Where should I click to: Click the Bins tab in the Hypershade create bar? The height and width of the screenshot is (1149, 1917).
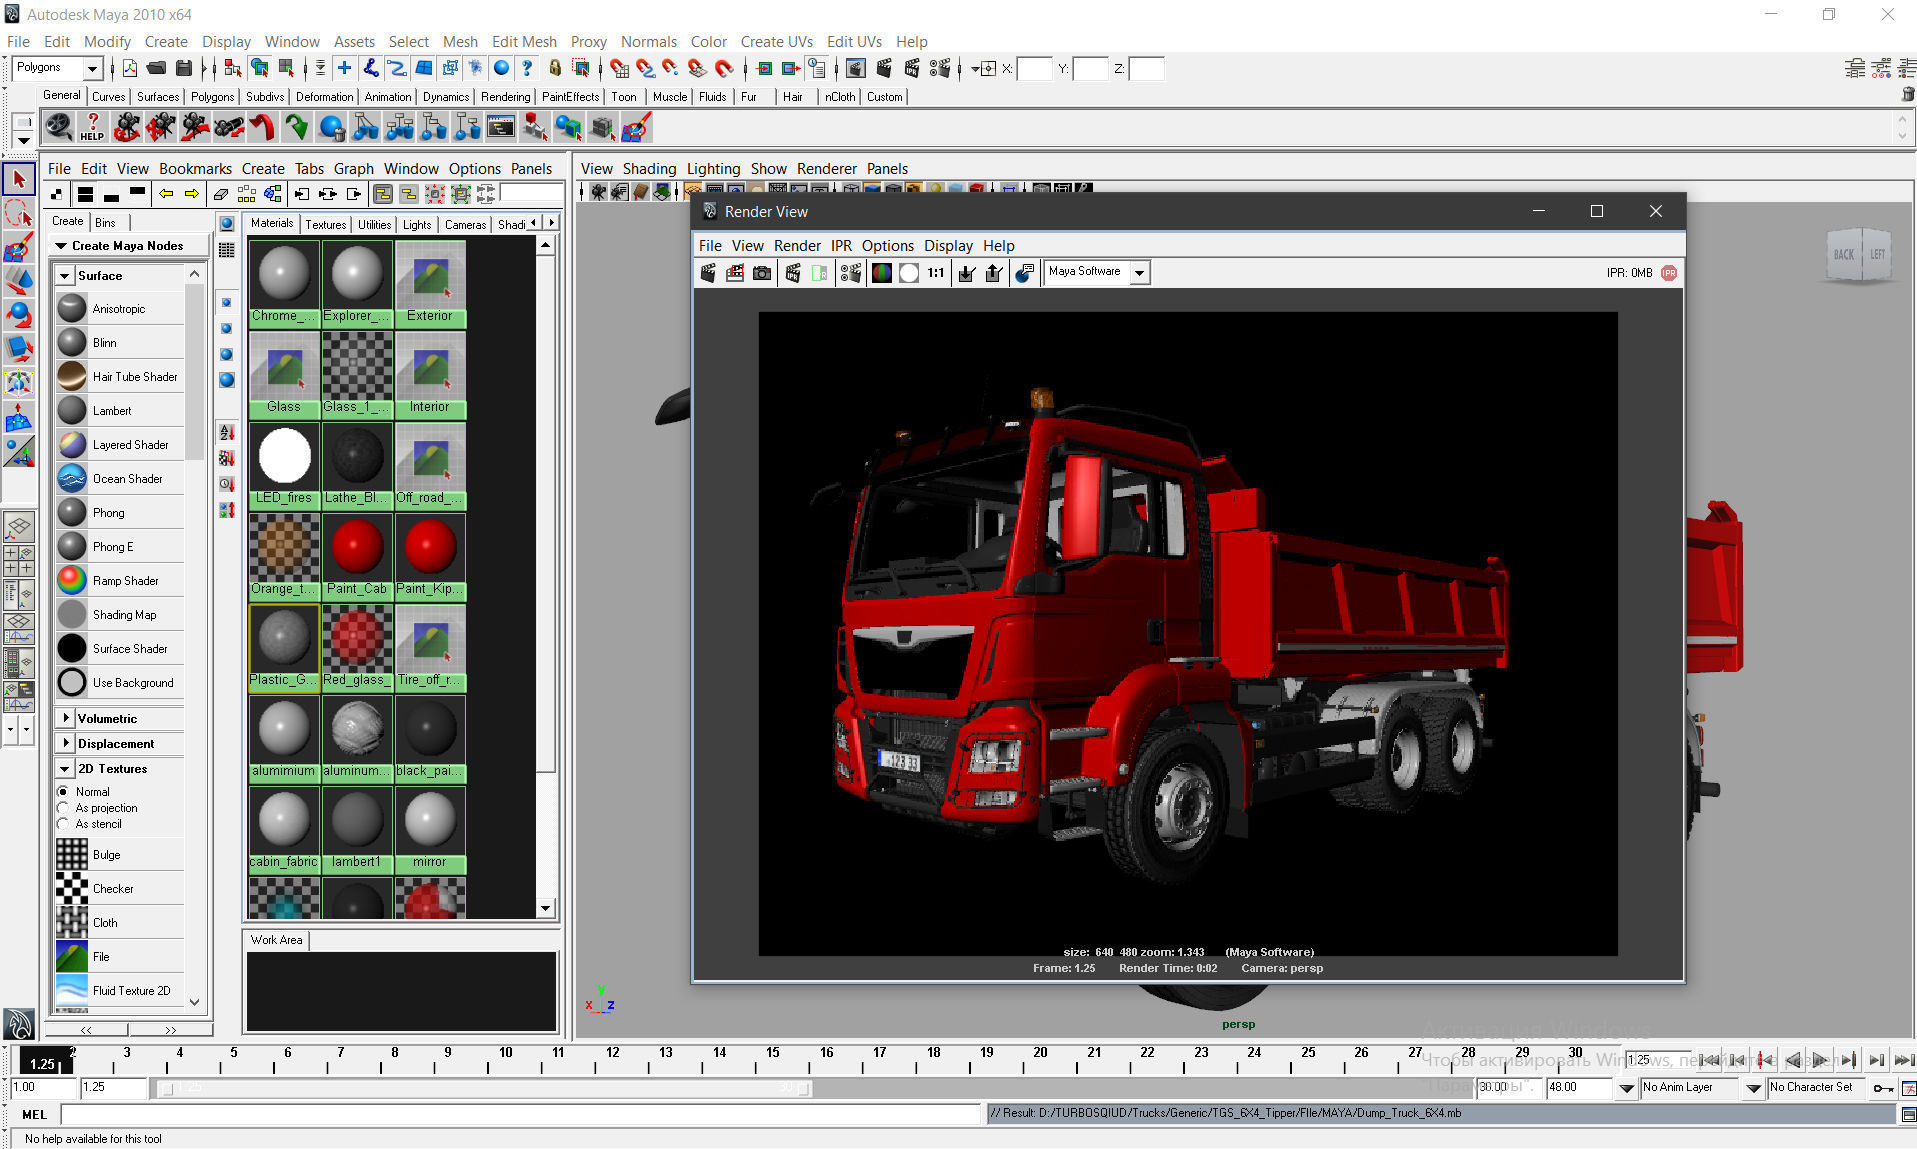pos(106,222)
